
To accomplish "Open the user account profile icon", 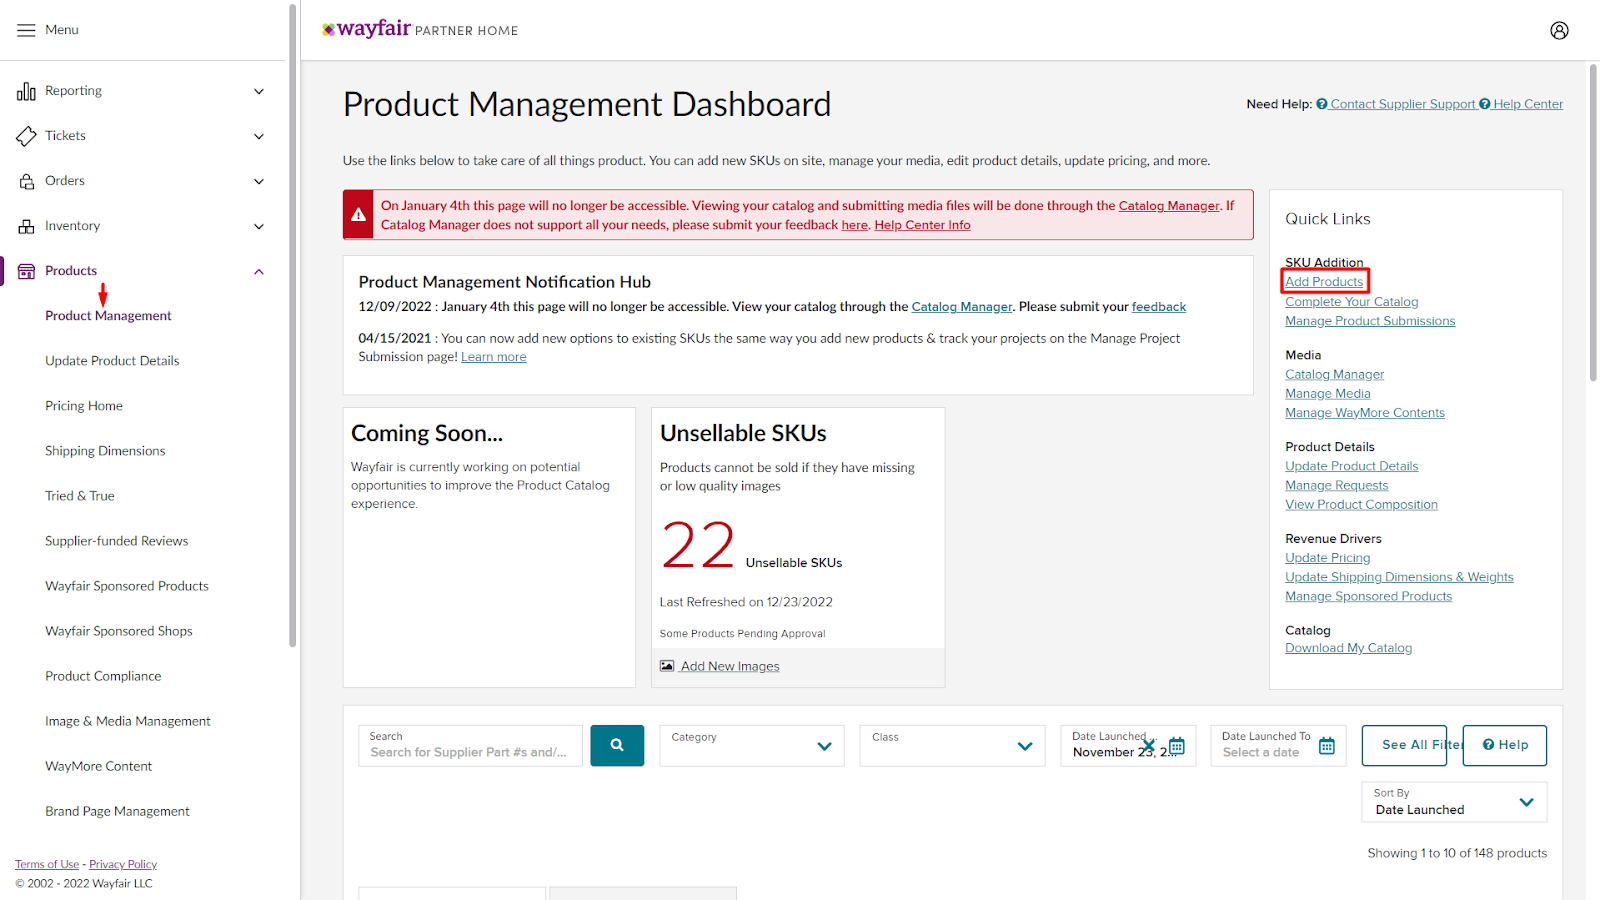I will pos(1559,30).
